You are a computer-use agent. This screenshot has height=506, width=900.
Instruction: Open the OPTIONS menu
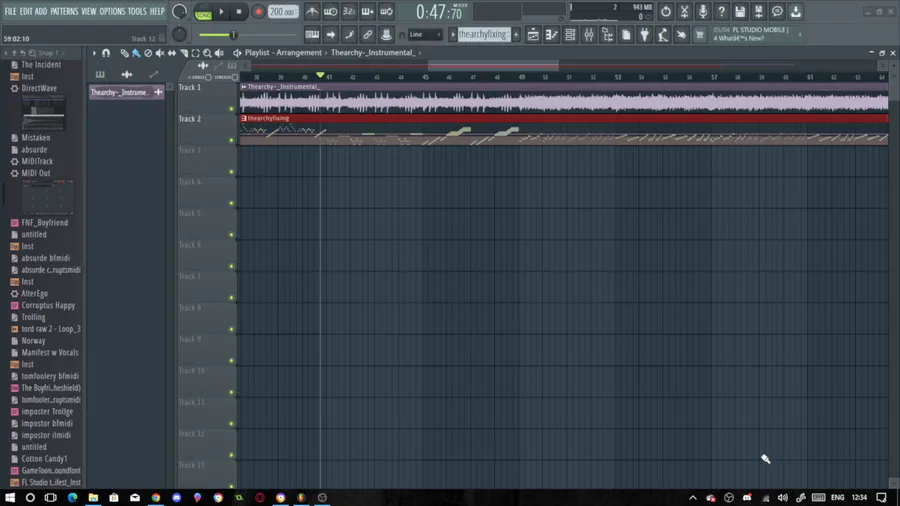tap(112, 11)
